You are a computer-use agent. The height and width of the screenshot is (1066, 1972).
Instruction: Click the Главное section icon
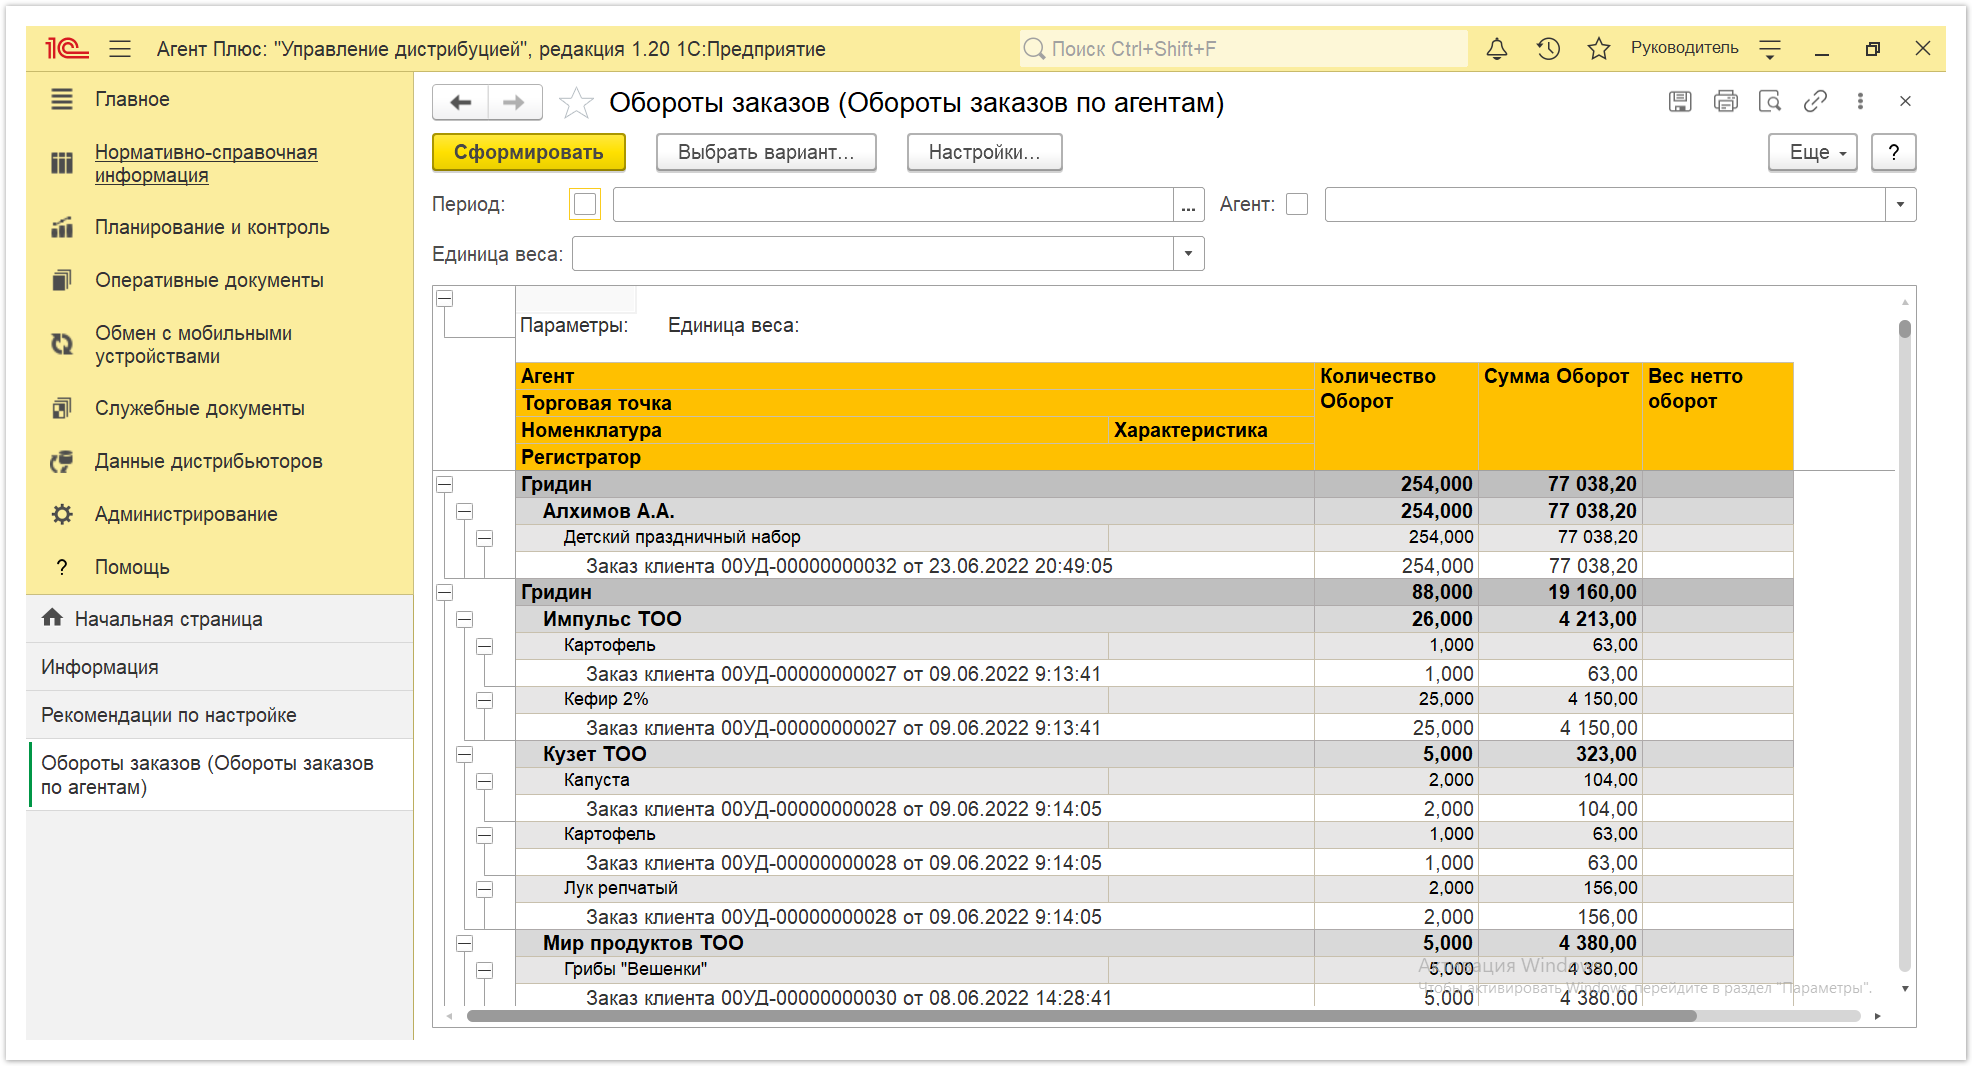coord(62,99)
